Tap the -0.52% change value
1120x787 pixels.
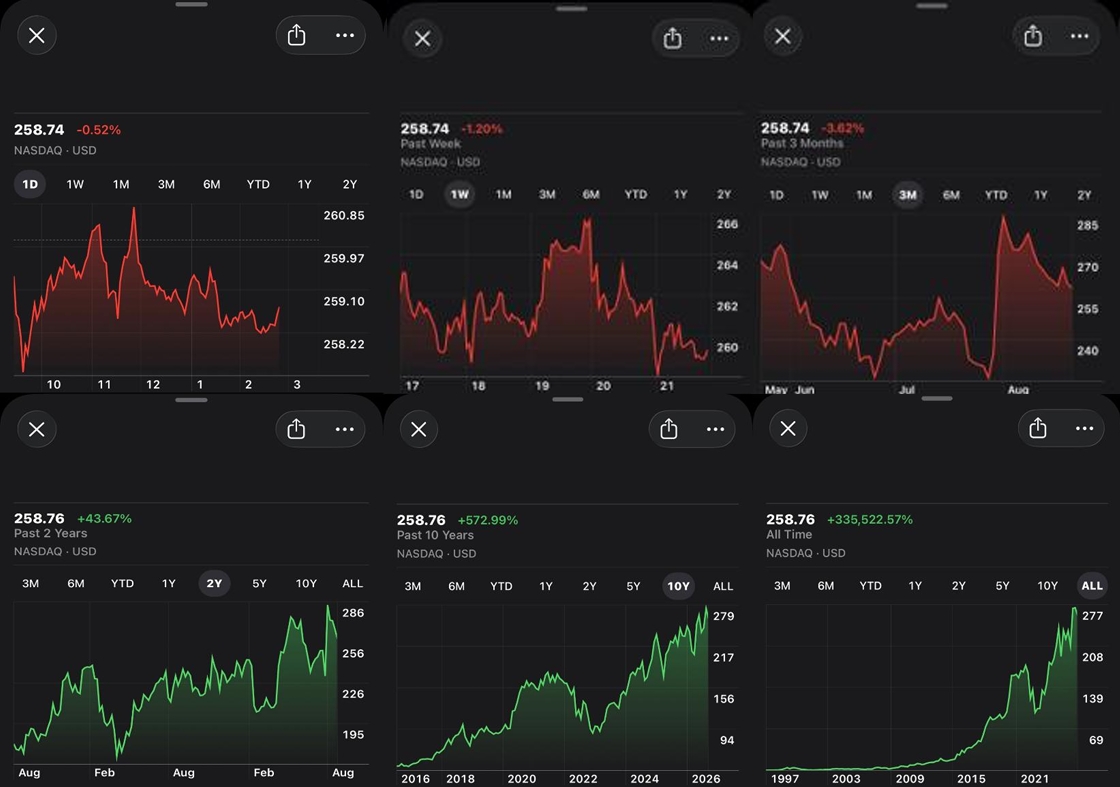(99, 130)
